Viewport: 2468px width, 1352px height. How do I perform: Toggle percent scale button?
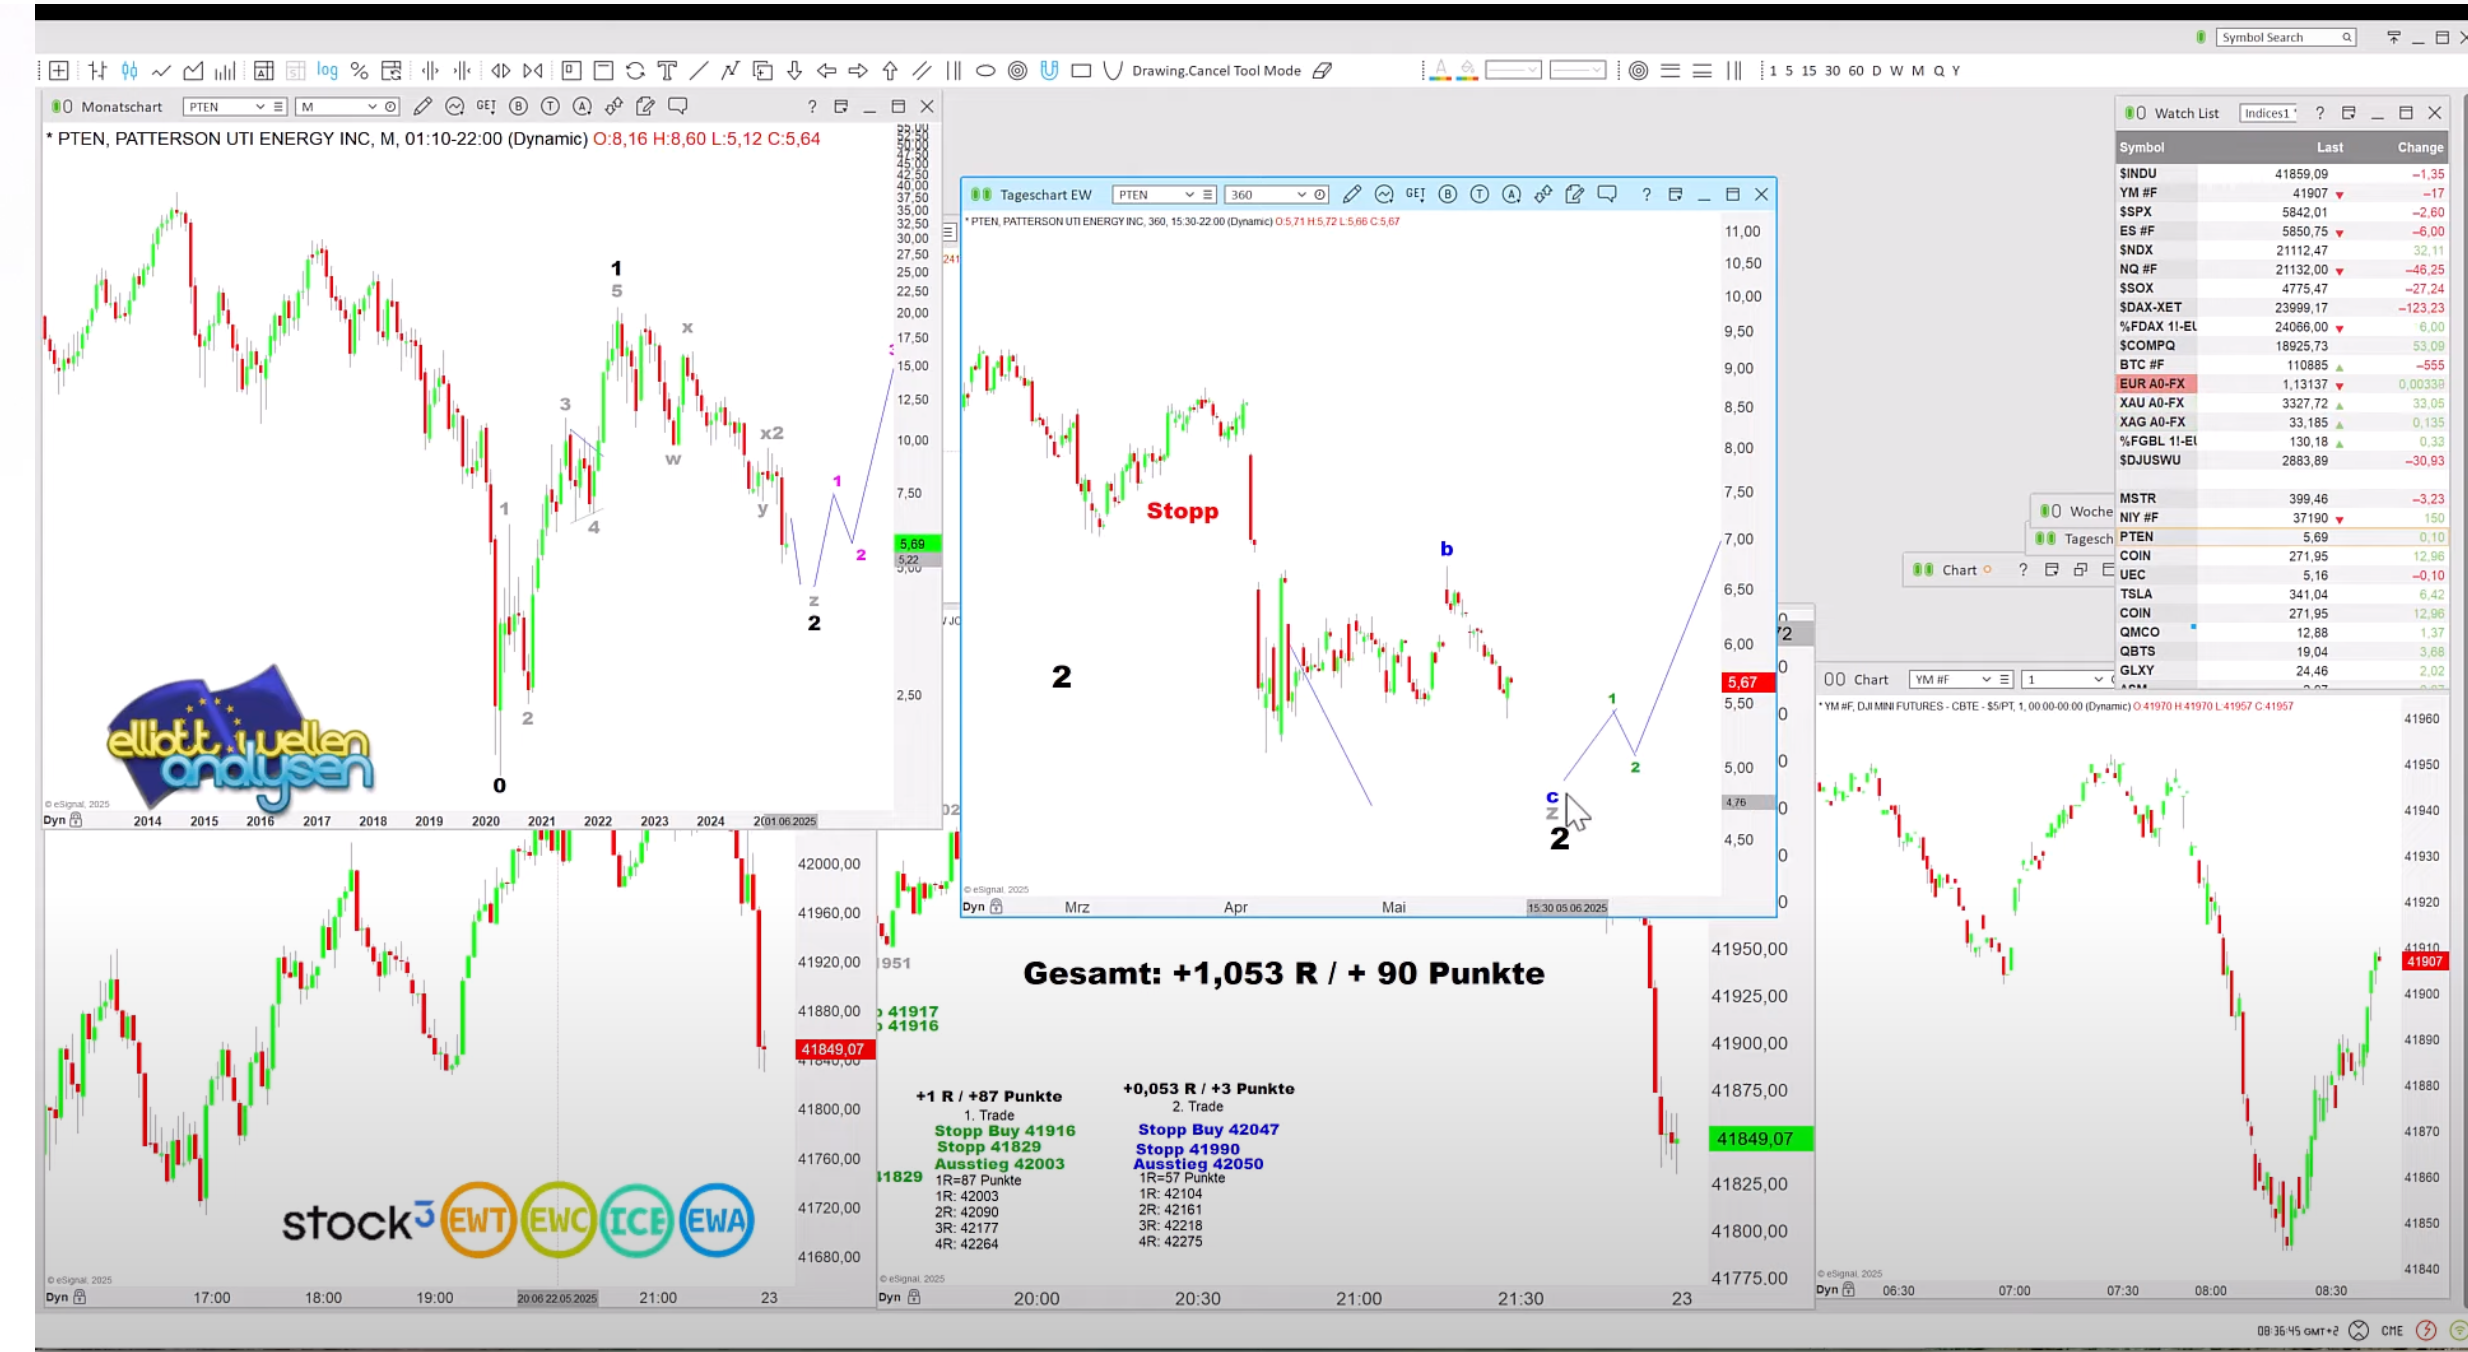point(359,70)
